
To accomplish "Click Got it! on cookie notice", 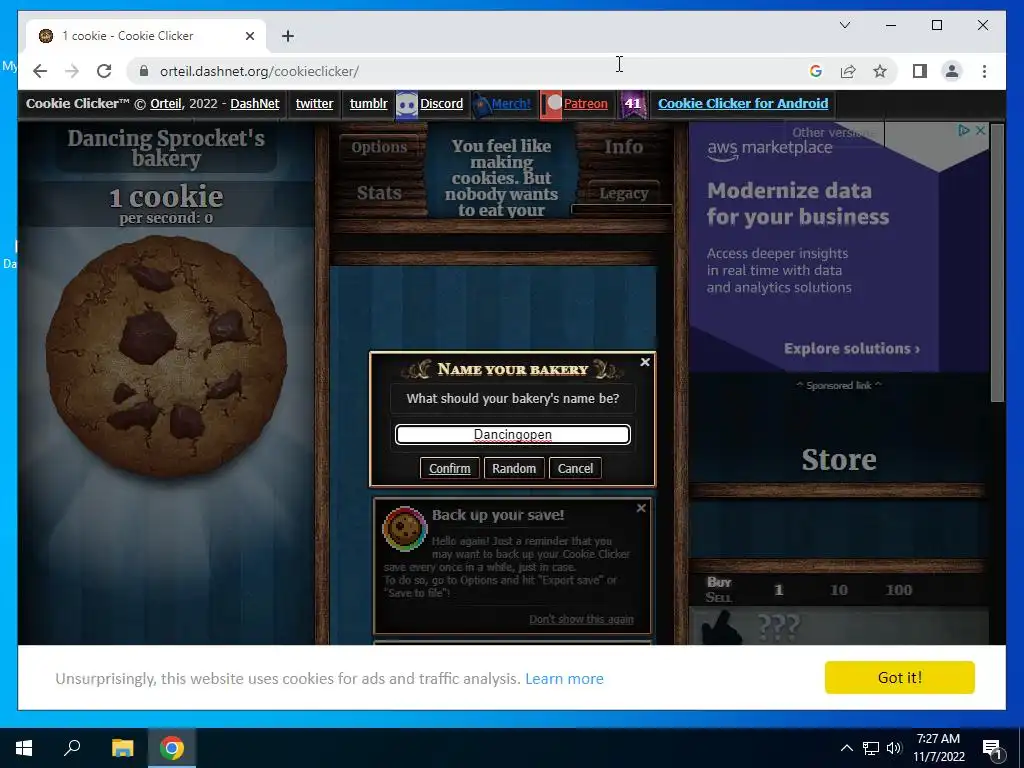I will 899,677.
